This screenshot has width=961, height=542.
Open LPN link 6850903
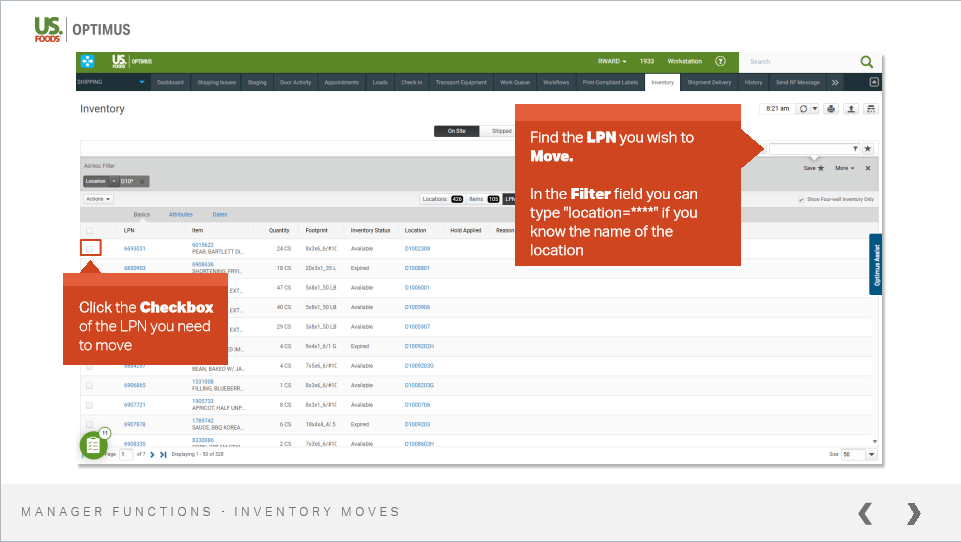click(134, 268)
